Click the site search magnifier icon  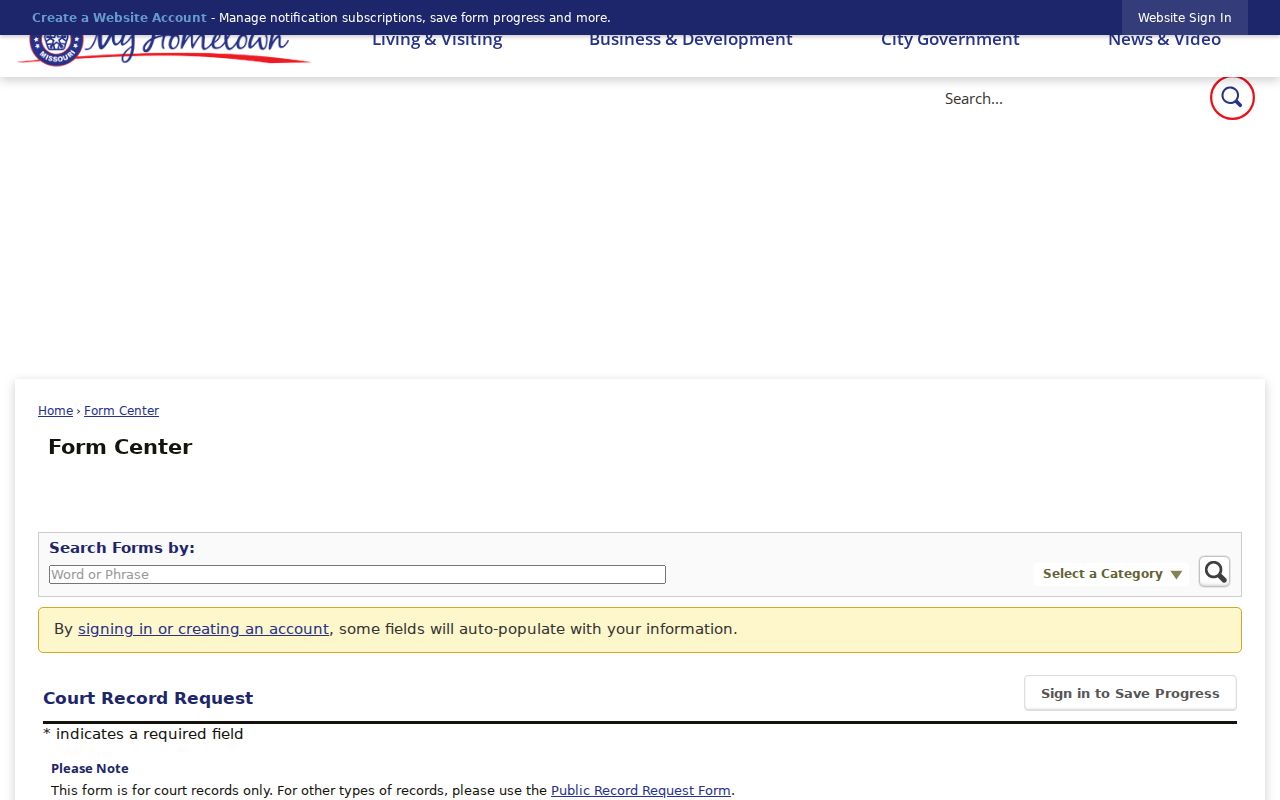(x=1232, y=98)
